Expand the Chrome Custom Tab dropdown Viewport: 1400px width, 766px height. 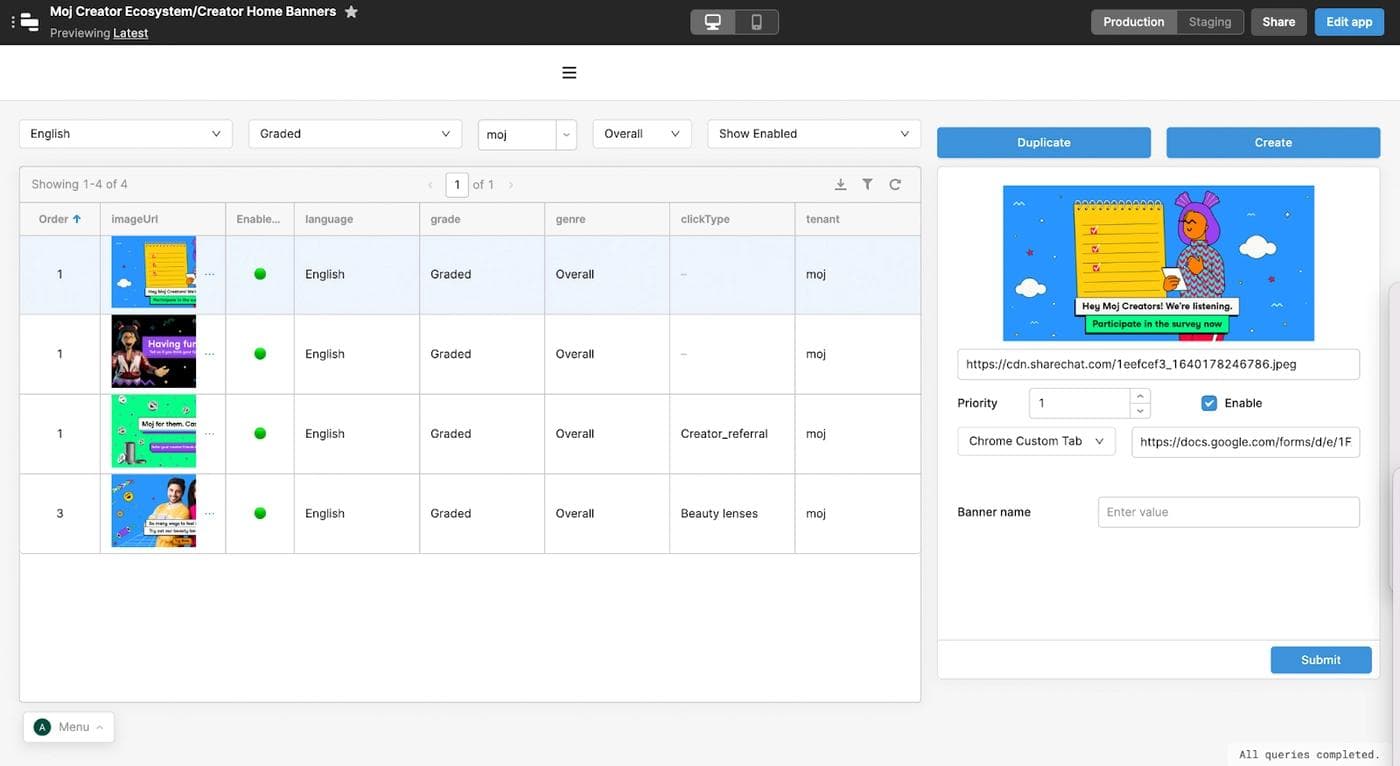point(1035,440)
